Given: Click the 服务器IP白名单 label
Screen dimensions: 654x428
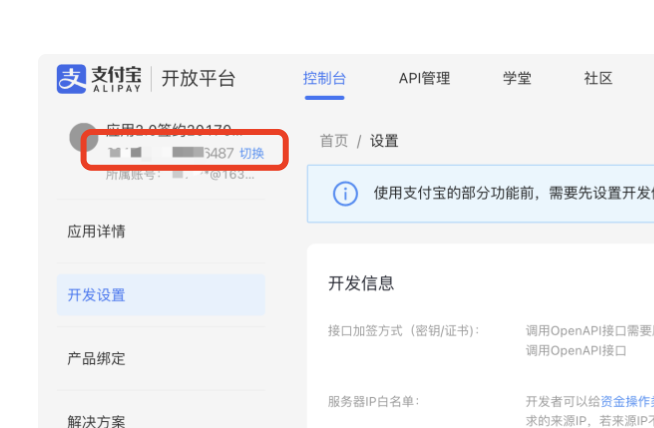Looking at the screenshot, I should pos(374,401).
